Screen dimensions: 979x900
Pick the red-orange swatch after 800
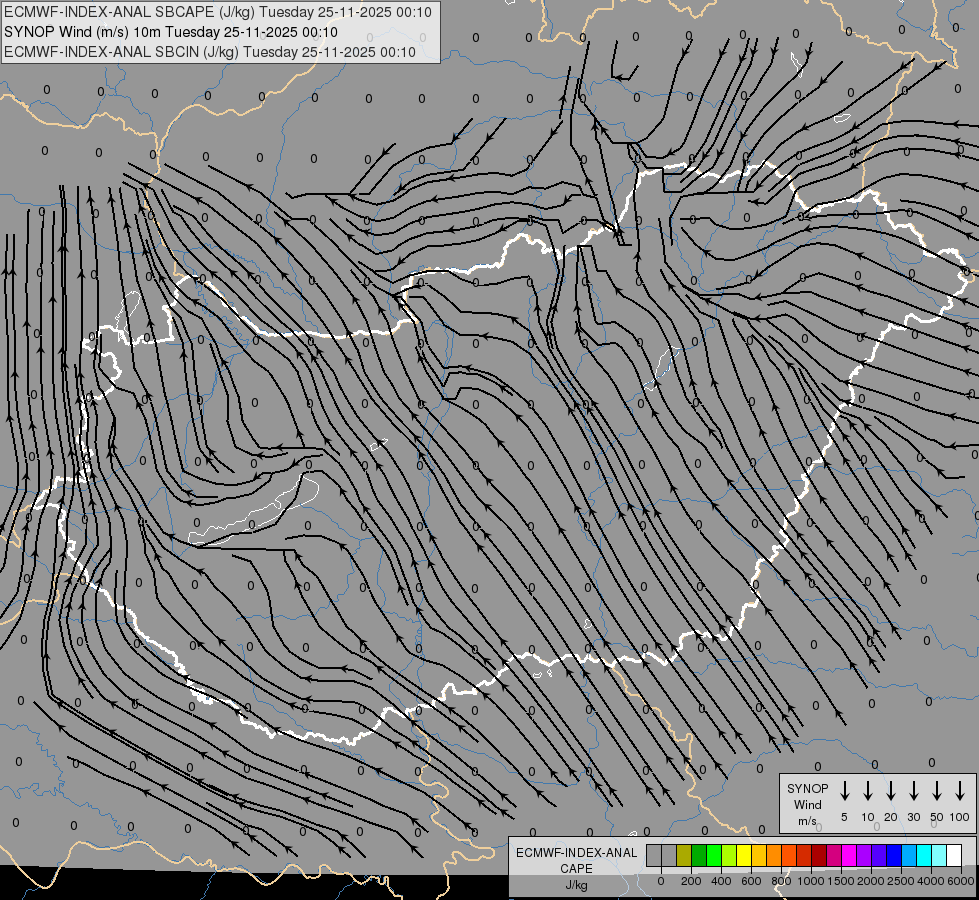(x=789, y=855)
